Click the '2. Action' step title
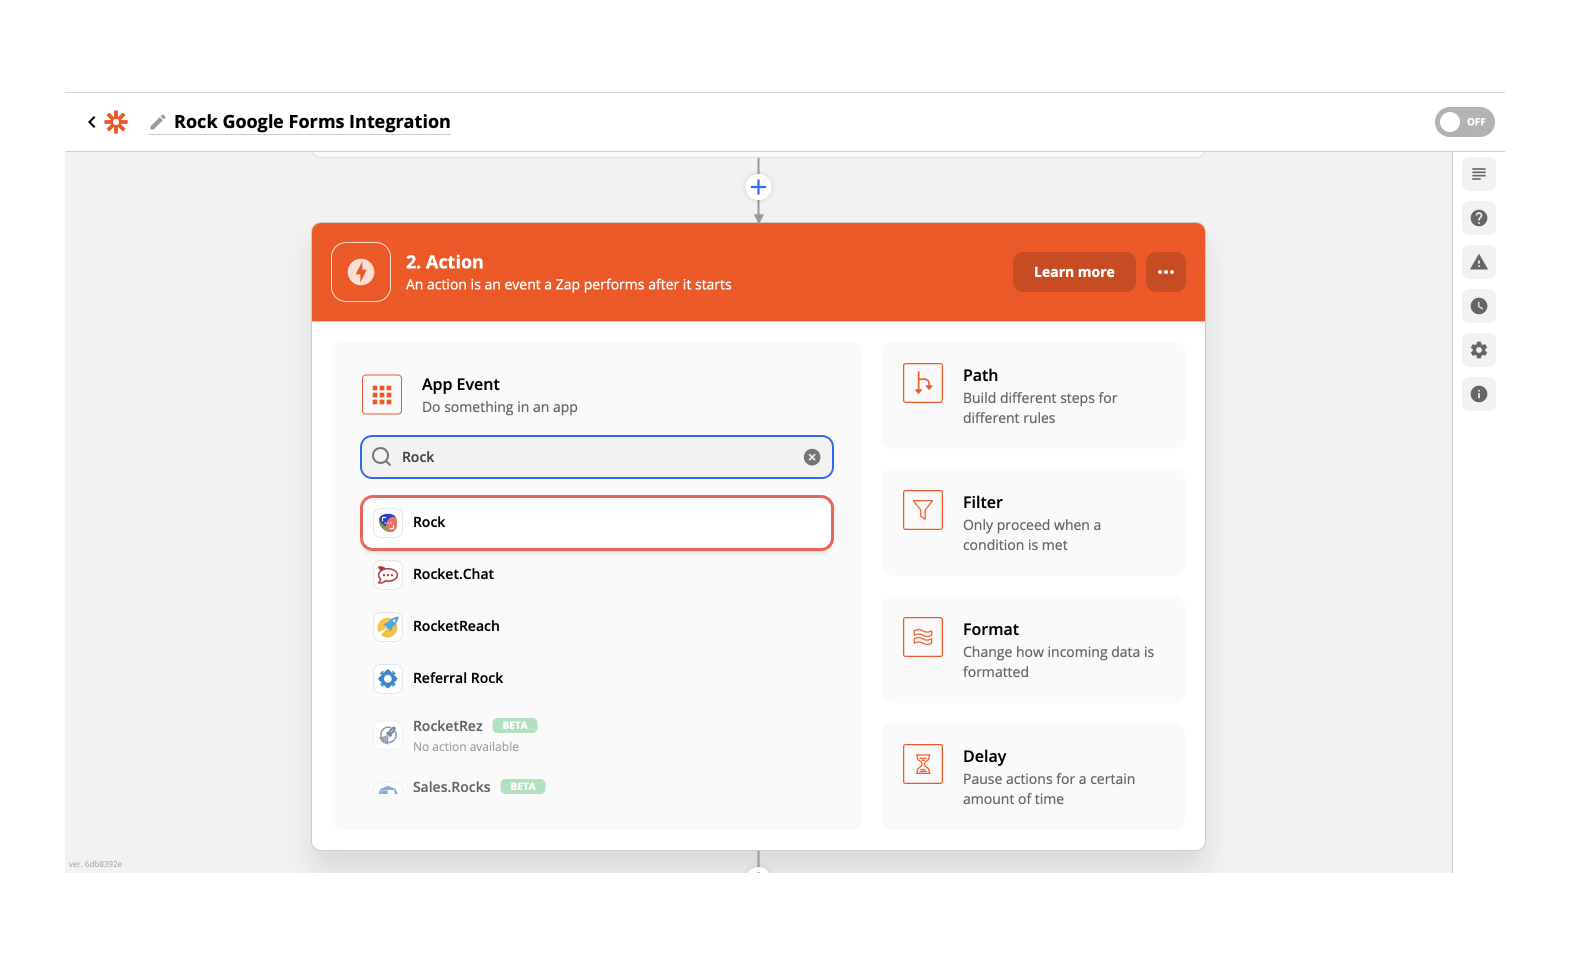Image resolution: width=1570 pixels, height=955 pixels. (x=445, y=262)
